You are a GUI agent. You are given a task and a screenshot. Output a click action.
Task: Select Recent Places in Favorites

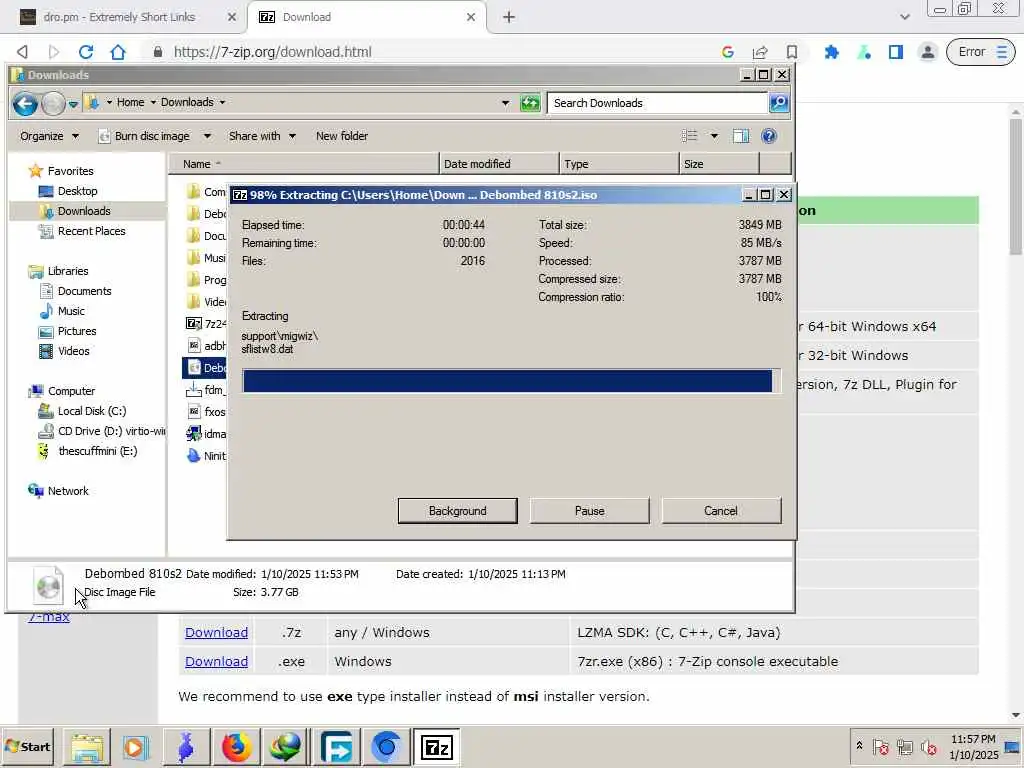pyautogui.click(x=91, y=231)
